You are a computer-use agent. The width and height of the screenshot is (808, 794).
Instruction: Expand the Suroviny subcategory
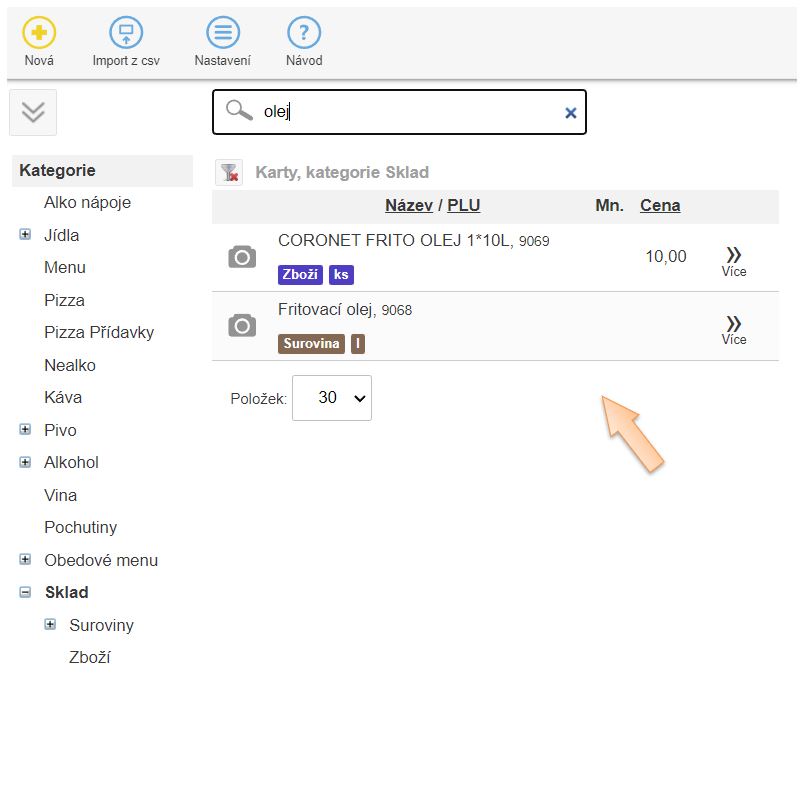pyautogui.click(x=50, y=625)
